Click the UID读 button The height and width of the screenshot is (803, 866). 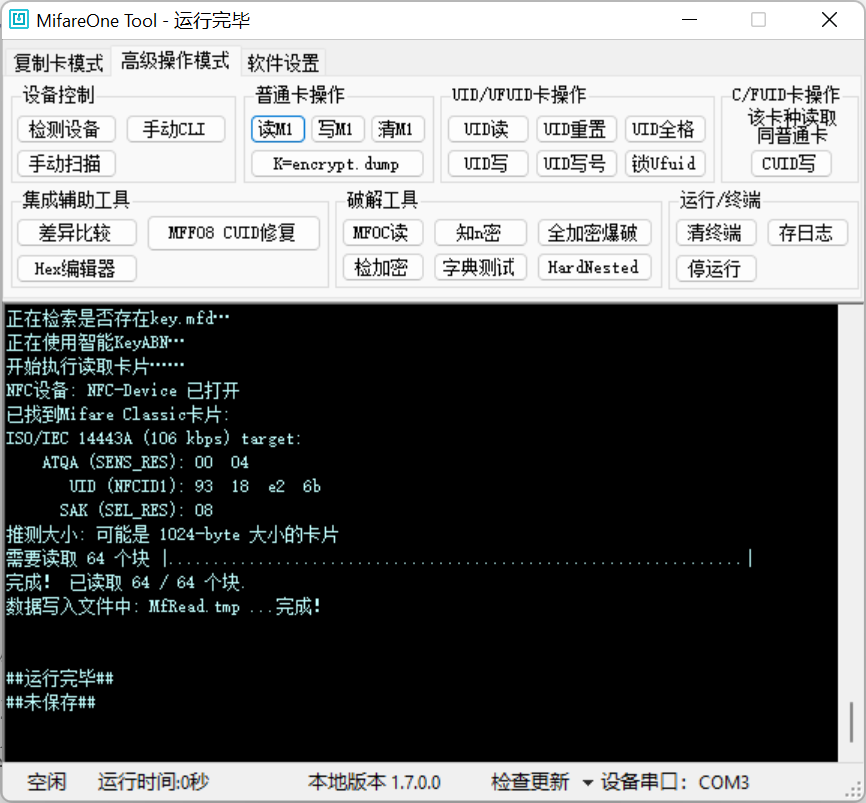point(487,129)
